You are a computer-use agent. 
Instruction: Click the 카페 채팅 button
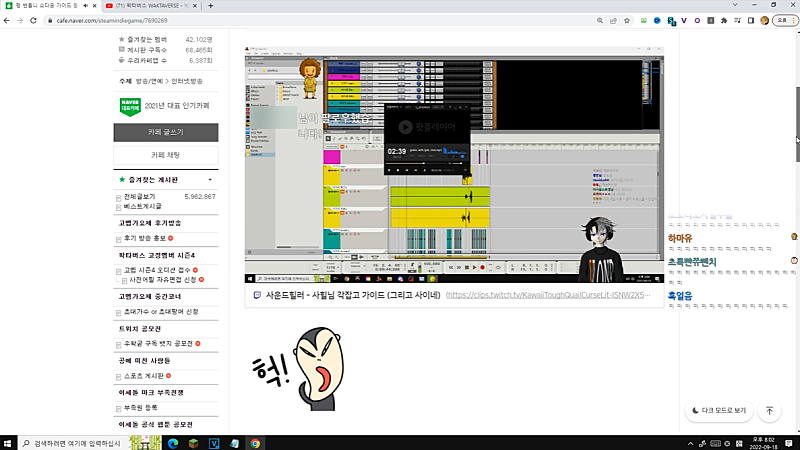tap(166, 155)
